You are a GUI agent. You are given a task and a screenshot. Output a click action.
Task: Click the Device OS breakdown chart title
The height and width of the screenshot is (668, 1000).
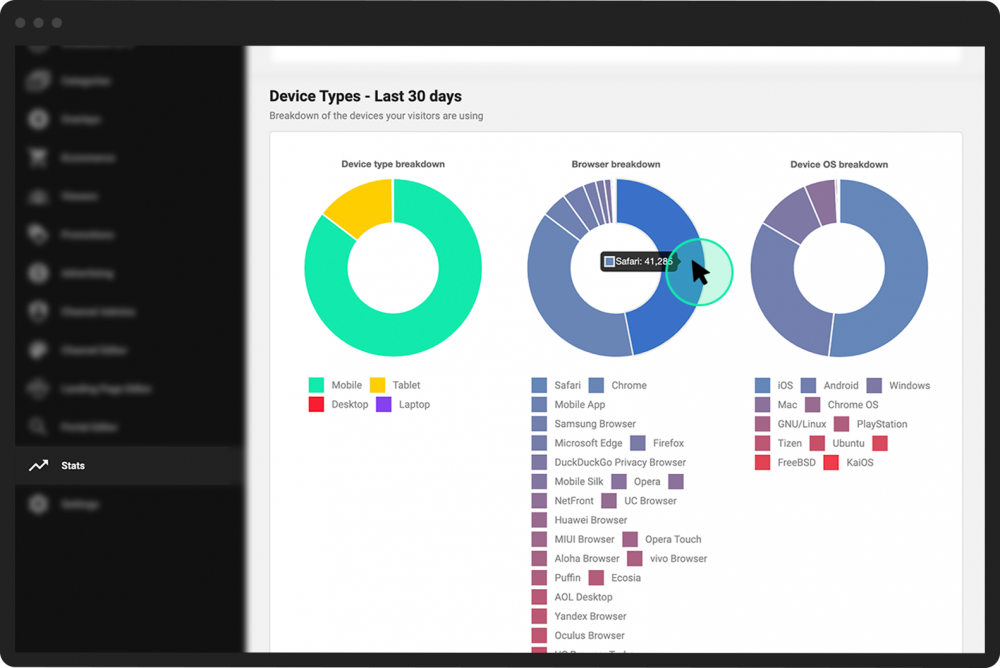click(839, 164)
